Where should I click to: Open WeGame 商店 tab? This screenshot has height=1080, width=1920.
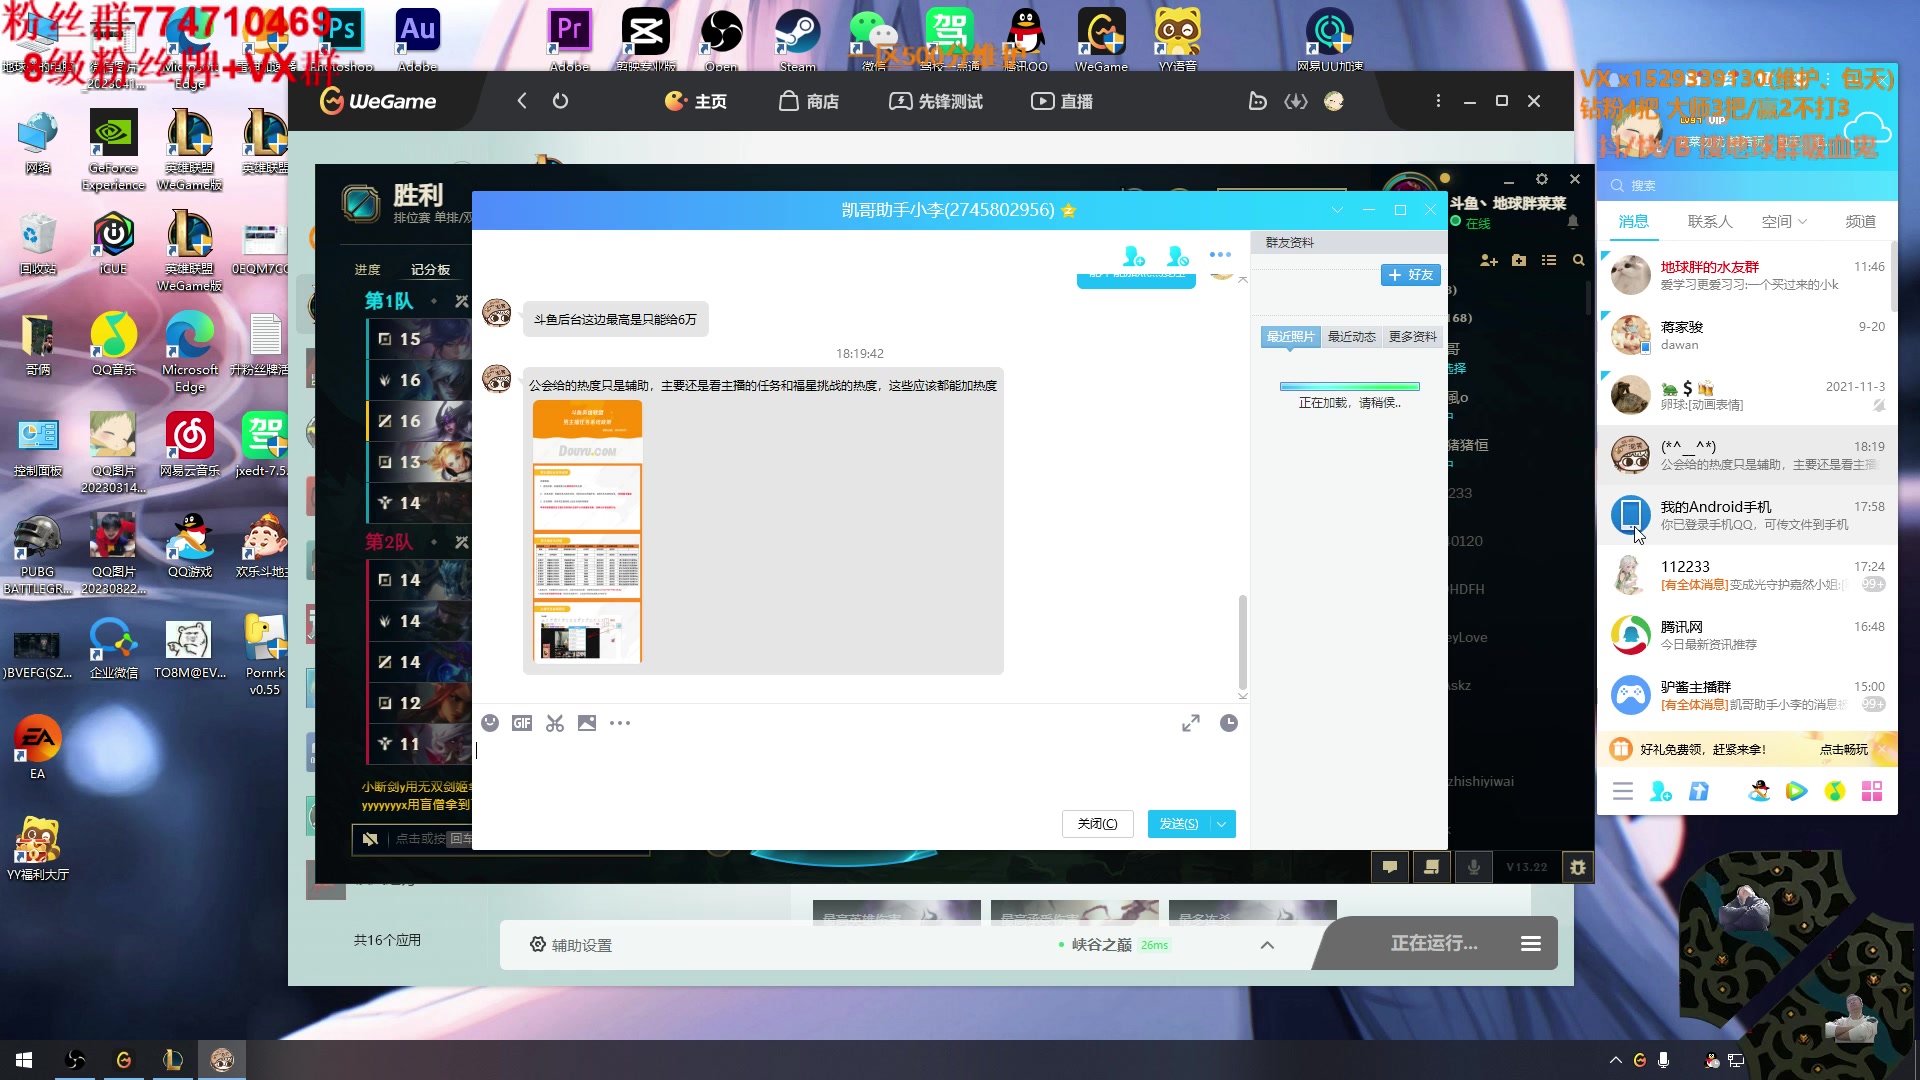point(809,101)
